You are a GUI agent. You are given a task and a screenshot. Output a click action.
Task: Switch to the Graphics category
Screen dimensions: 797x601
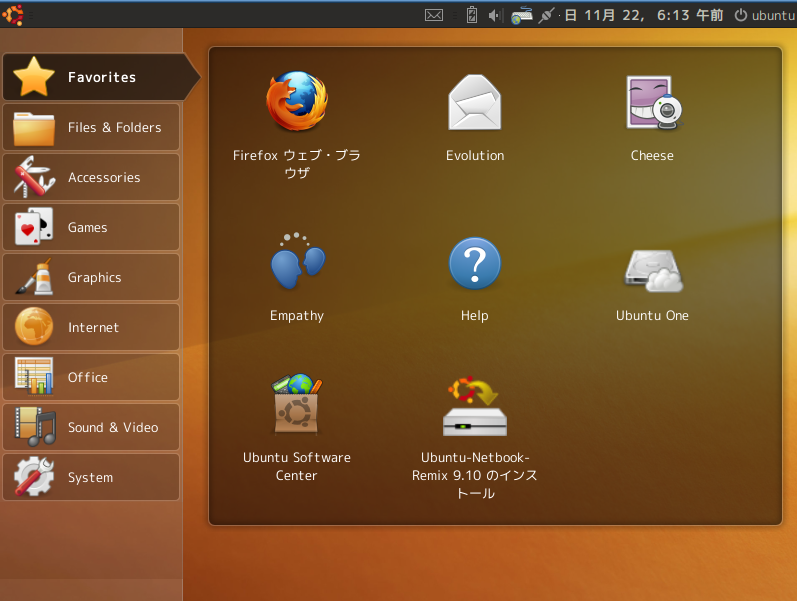(91, 277)
